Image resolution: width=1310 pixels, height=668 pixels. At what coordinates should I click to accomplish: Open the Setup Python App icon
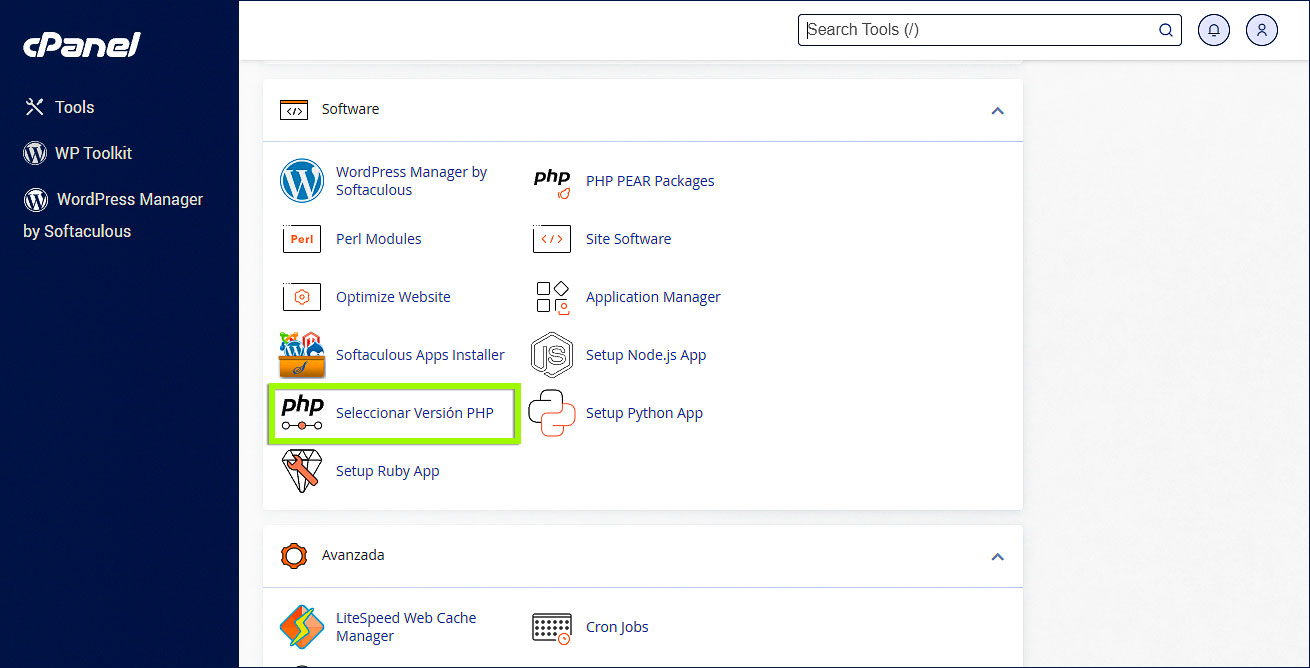point(552,413)
